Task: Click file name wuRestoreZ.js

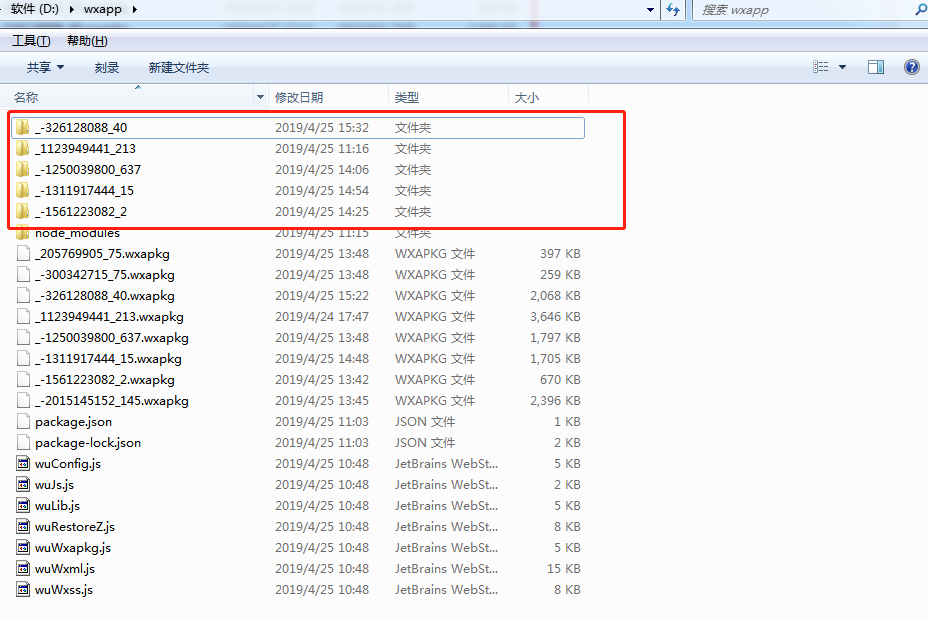Action: (75, 527)
